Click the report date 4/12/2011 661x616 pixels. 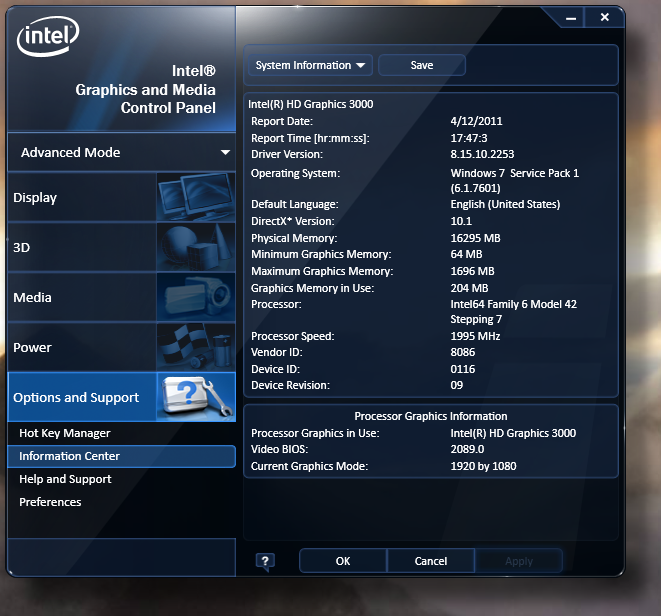[x=476, y=121]
